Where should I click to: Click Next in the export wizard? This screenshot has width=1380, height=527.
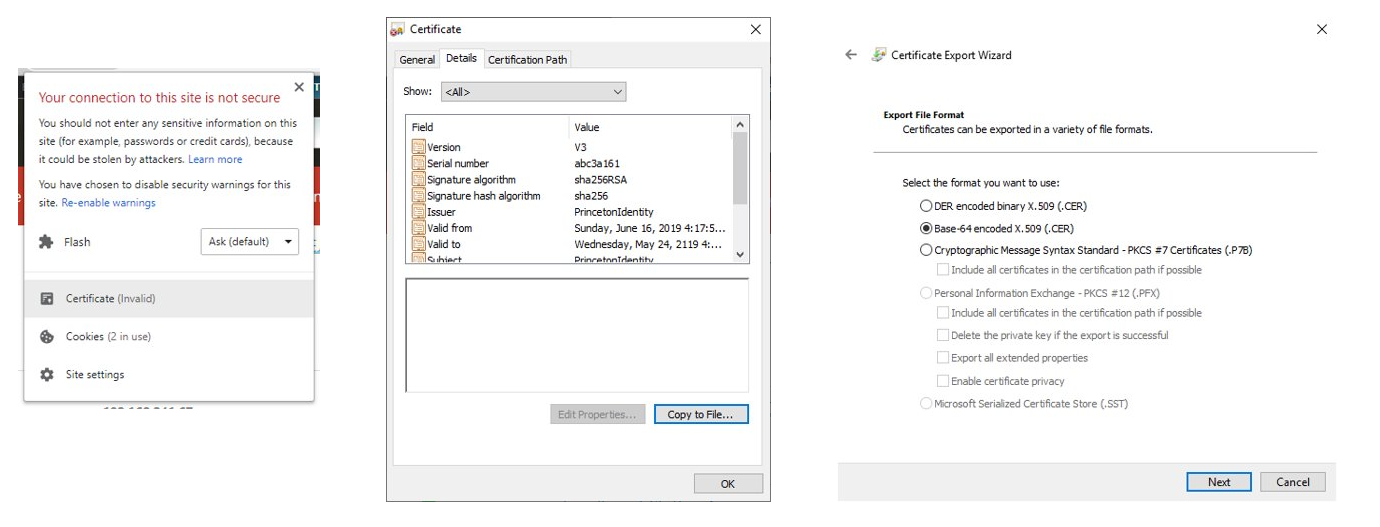point(1219,482)
